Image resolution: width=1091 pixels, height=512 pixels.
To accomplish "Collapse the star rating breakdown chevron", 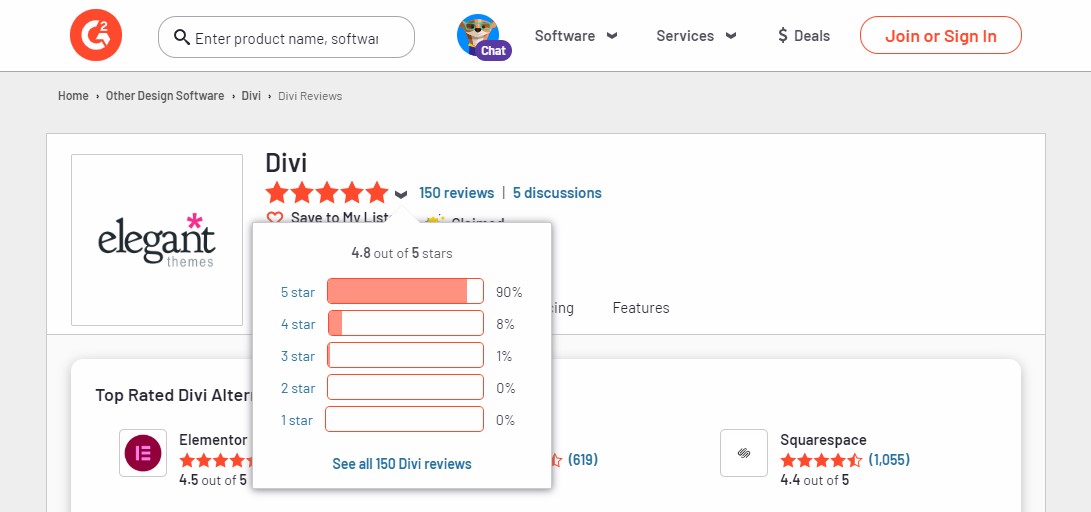I will (401, 194).
